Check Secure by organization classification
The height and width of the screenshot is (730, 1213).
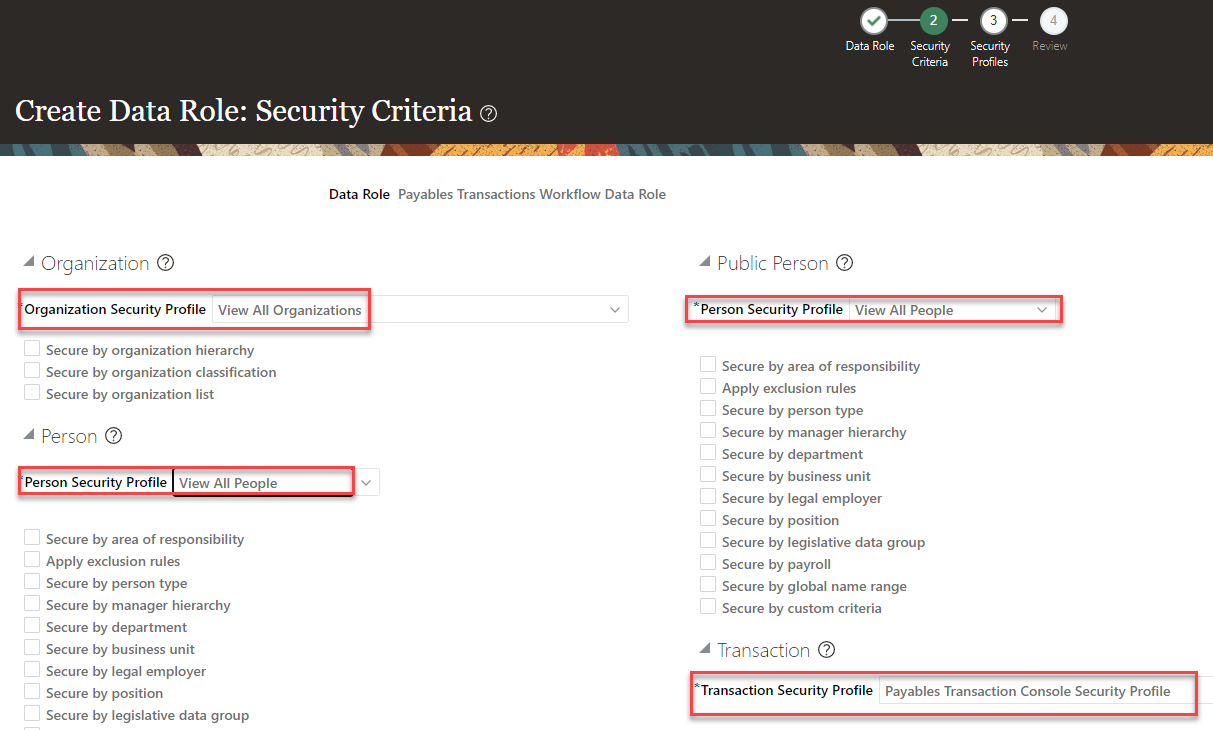[33, 371]
